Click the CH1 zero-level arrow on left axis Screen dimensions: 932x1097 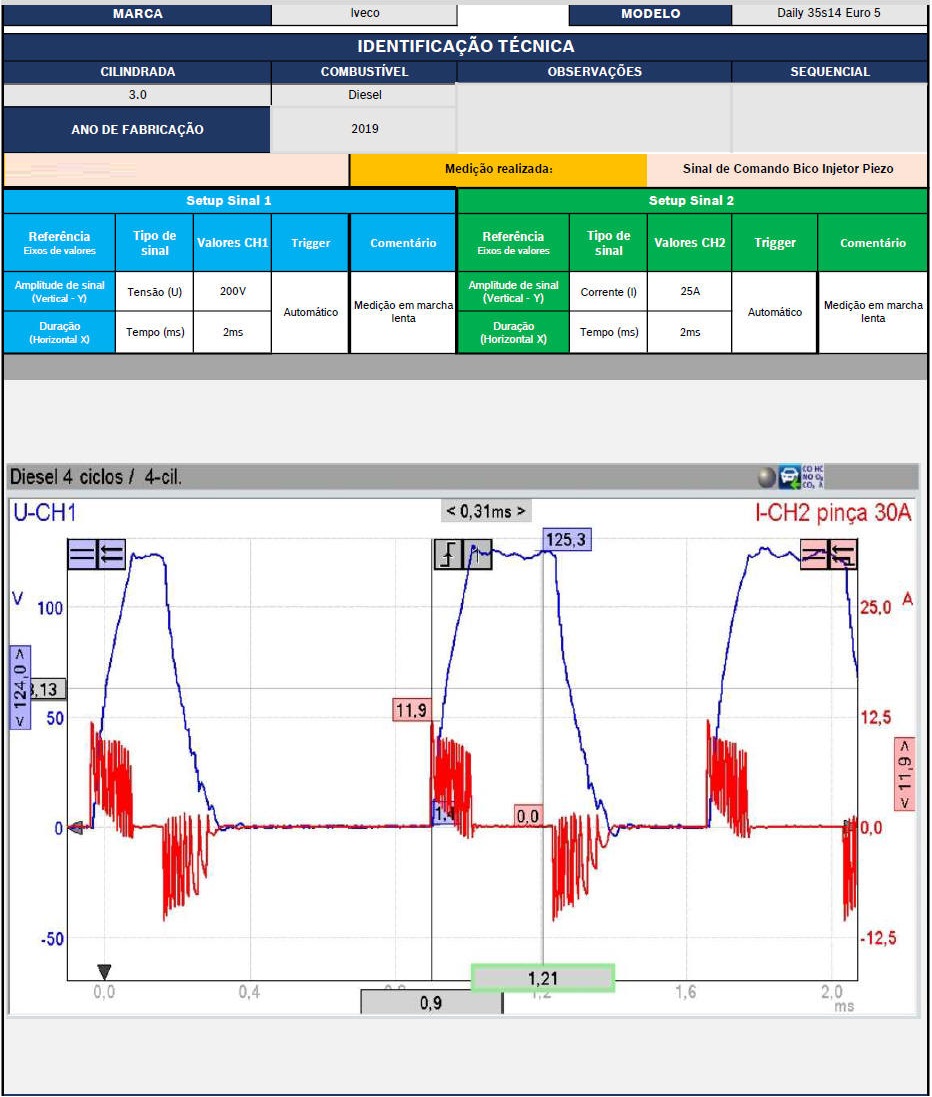pyautogui.click(x=74, y=827)
